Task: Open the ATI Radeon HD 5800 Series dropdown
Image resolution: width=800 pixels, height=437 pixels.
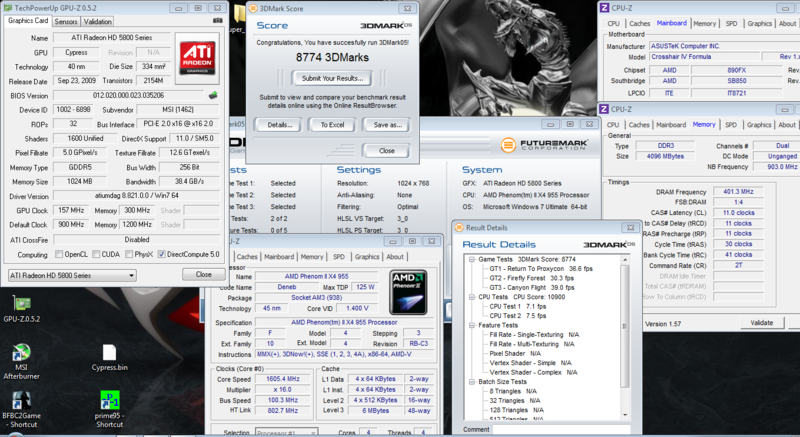Action: [71, 274]
